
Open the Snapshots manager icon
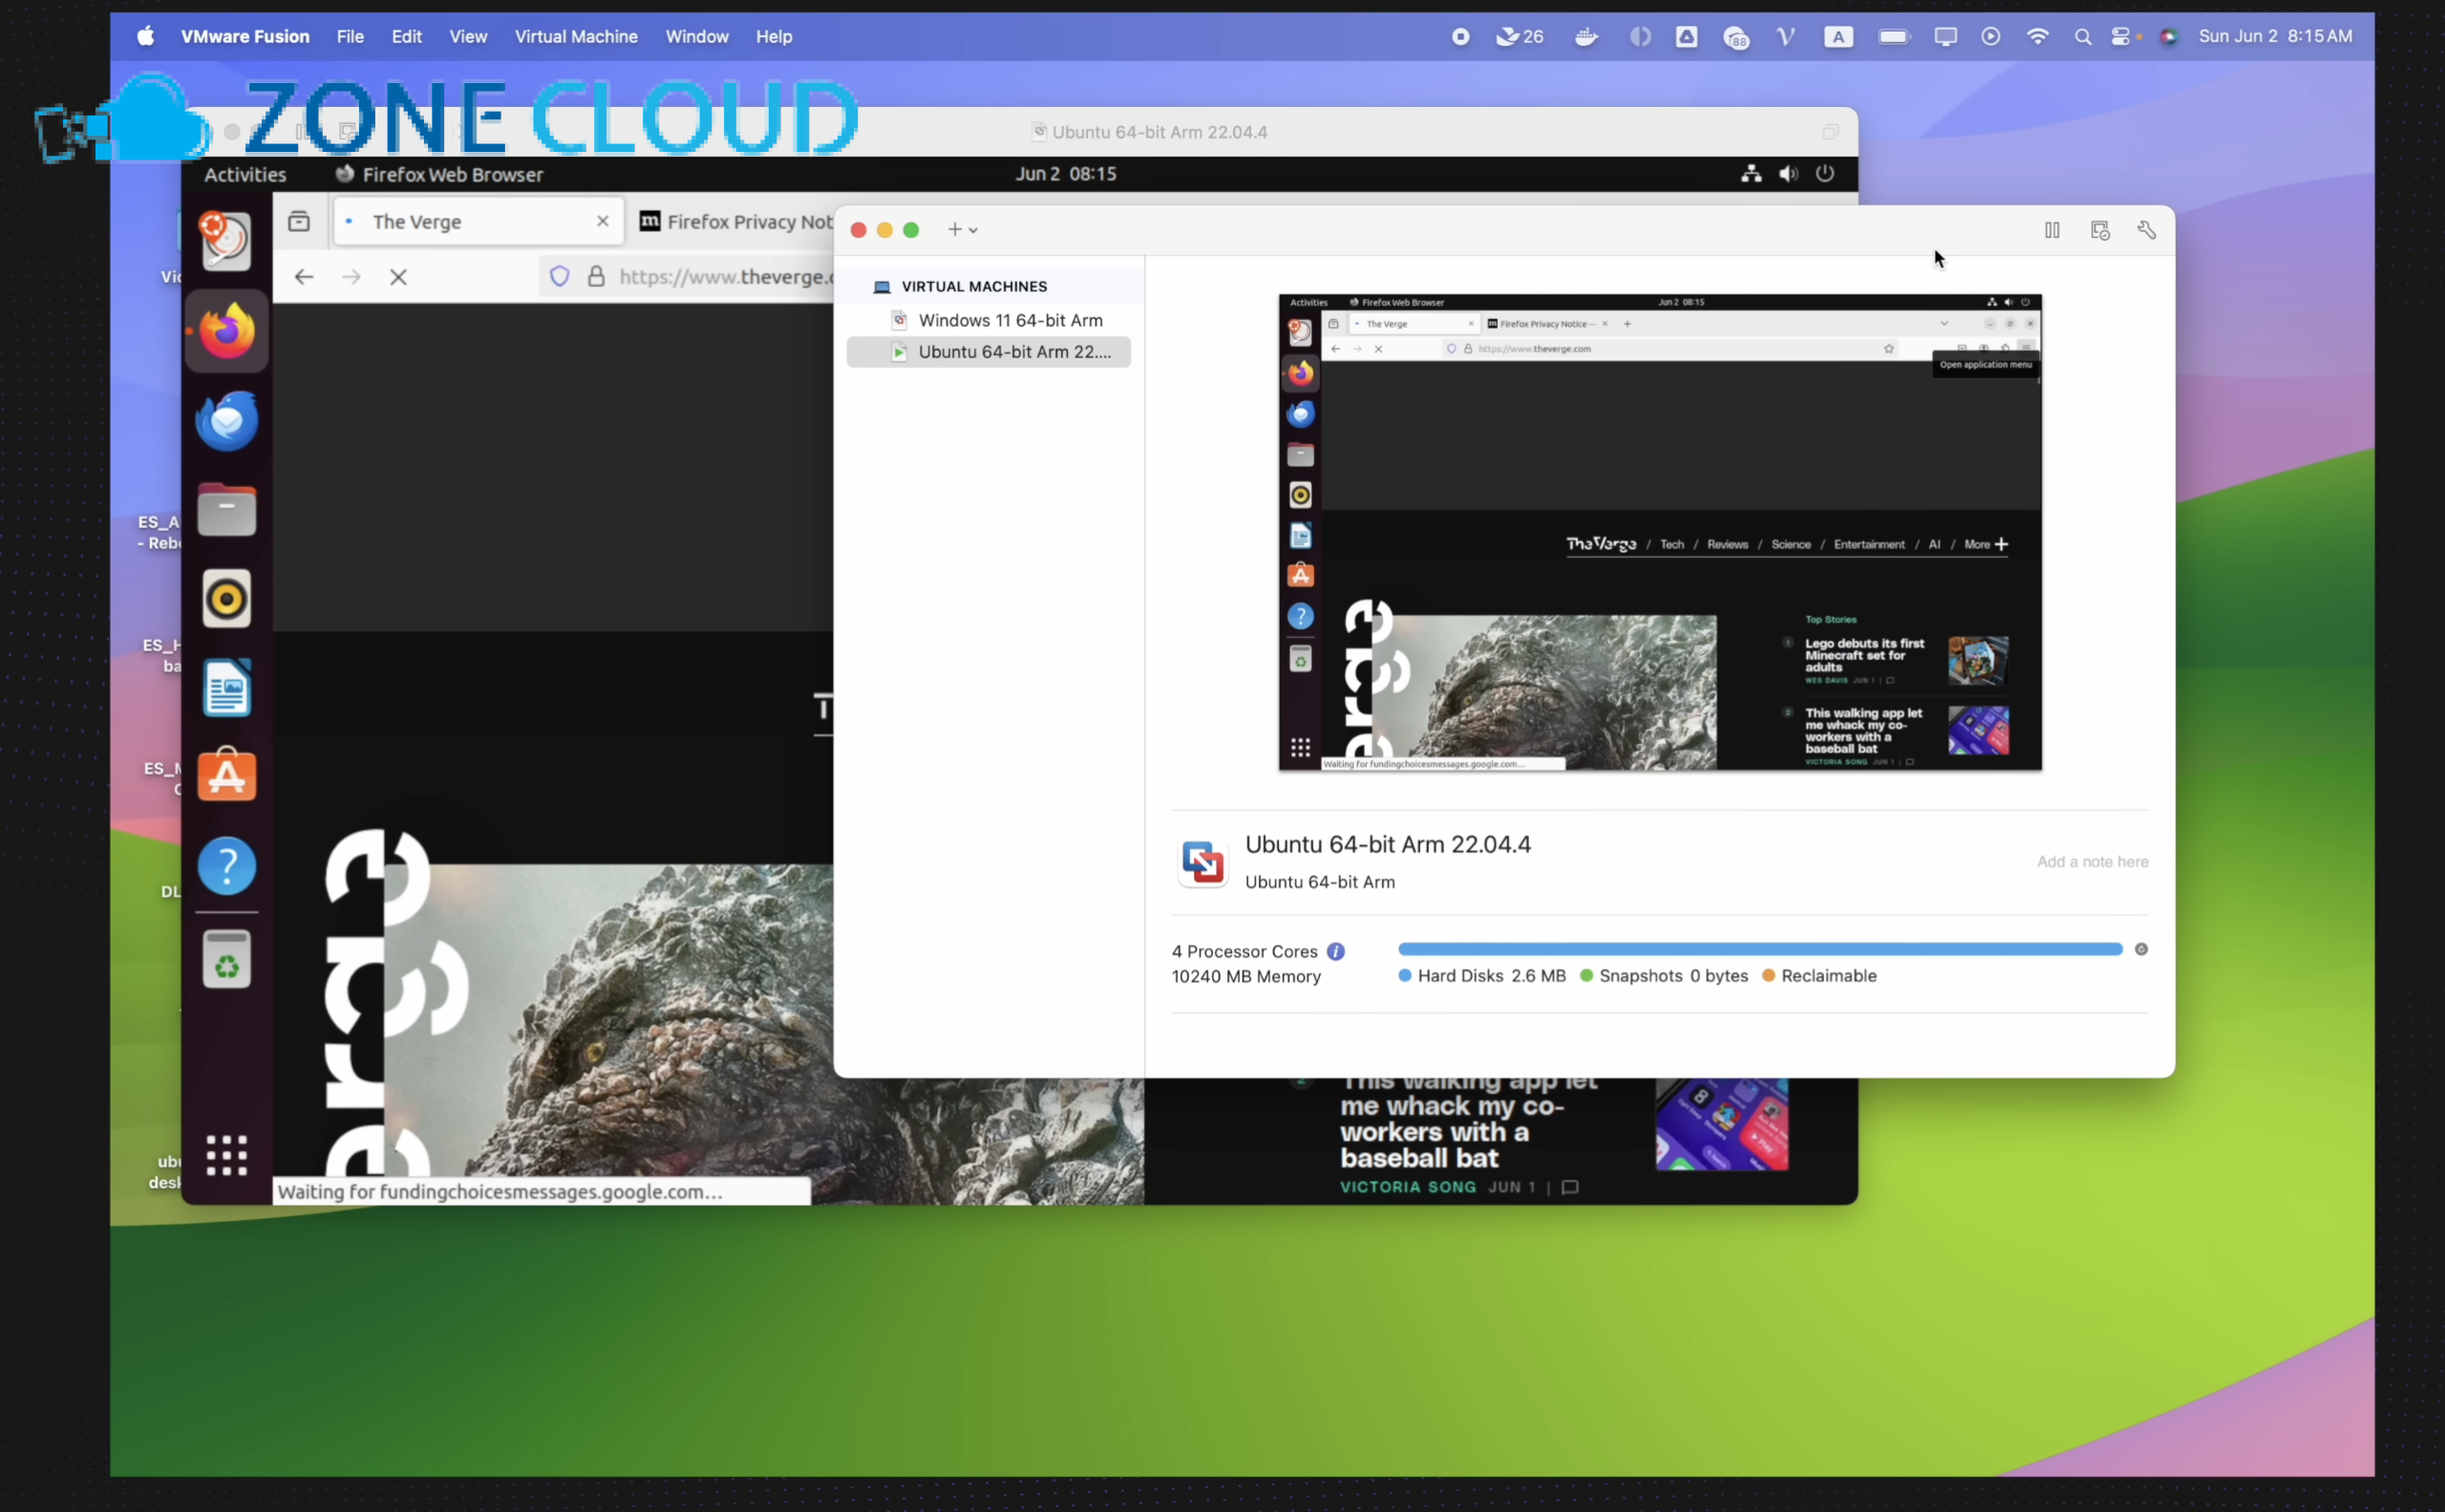(2100, 230)
